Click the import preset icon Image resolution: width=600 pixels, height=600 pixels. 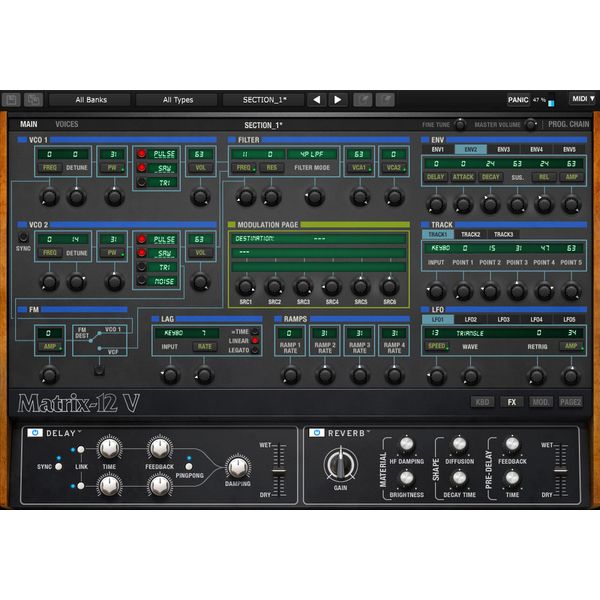362,100
